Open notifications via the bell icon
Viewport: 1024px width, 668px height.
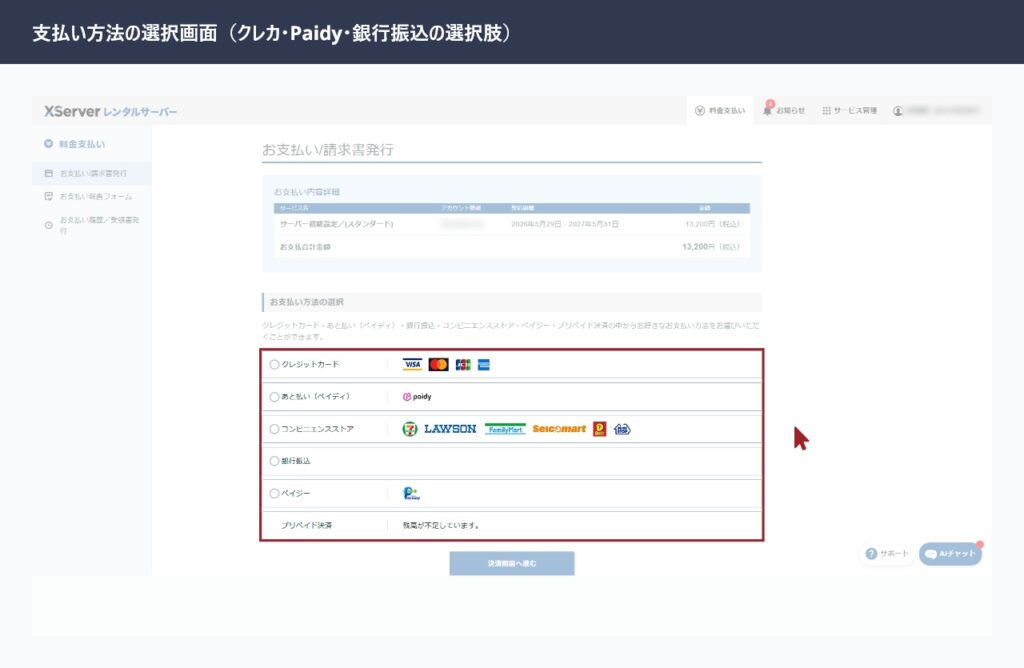[x=767, y=110]
